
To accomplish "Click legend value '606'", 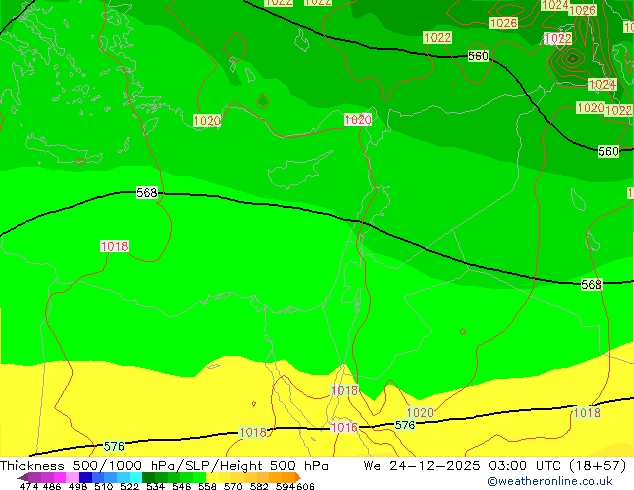I will click(305, 486).
